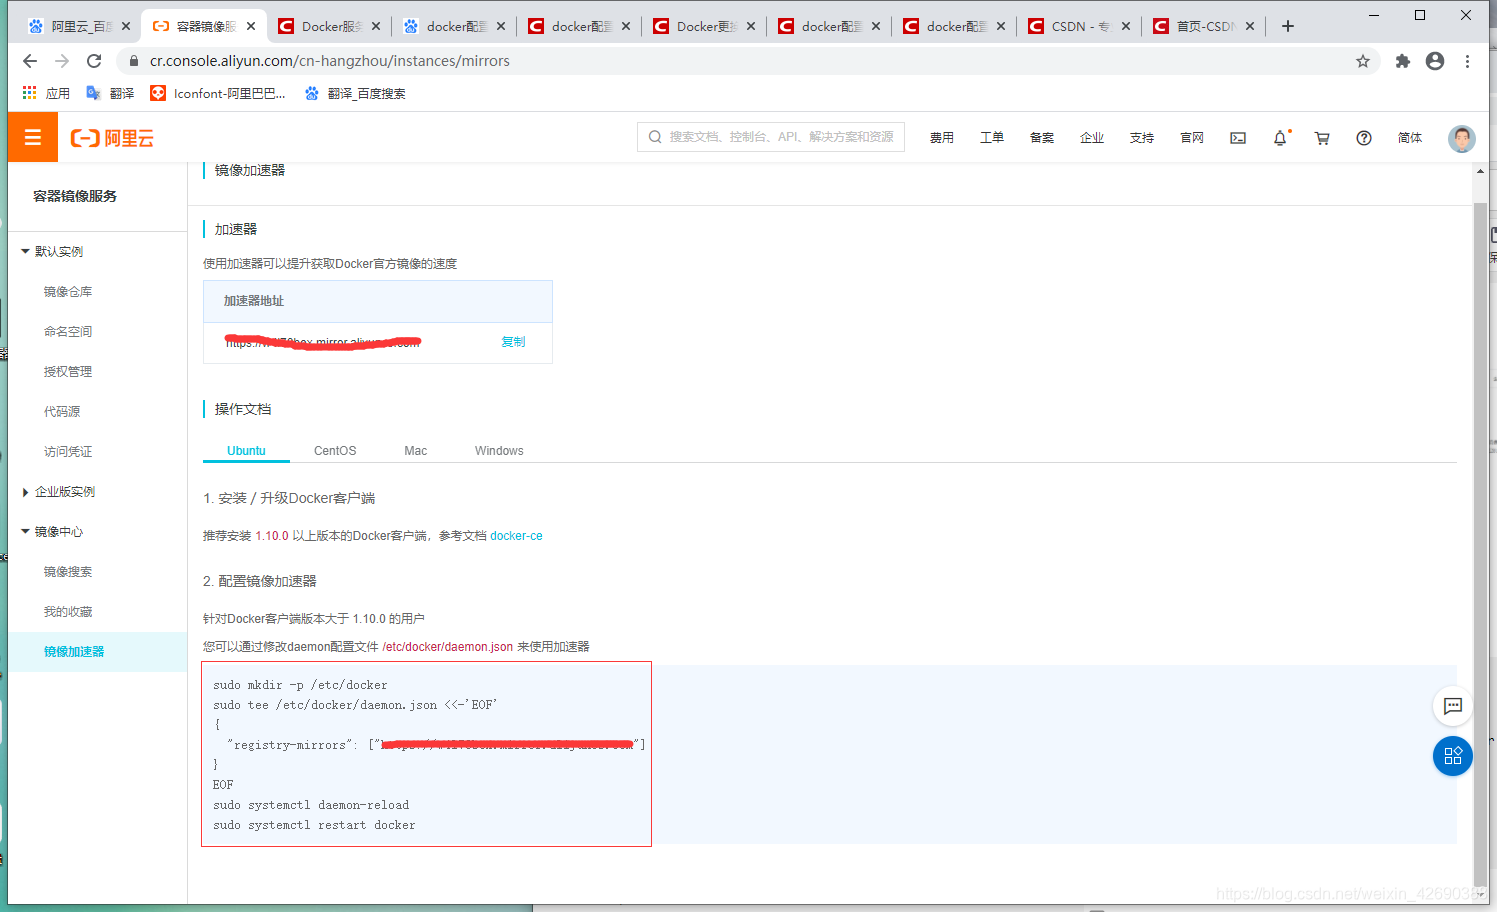Open the shopping cart icon
1497x912 pixels.
coord(1322,138)
